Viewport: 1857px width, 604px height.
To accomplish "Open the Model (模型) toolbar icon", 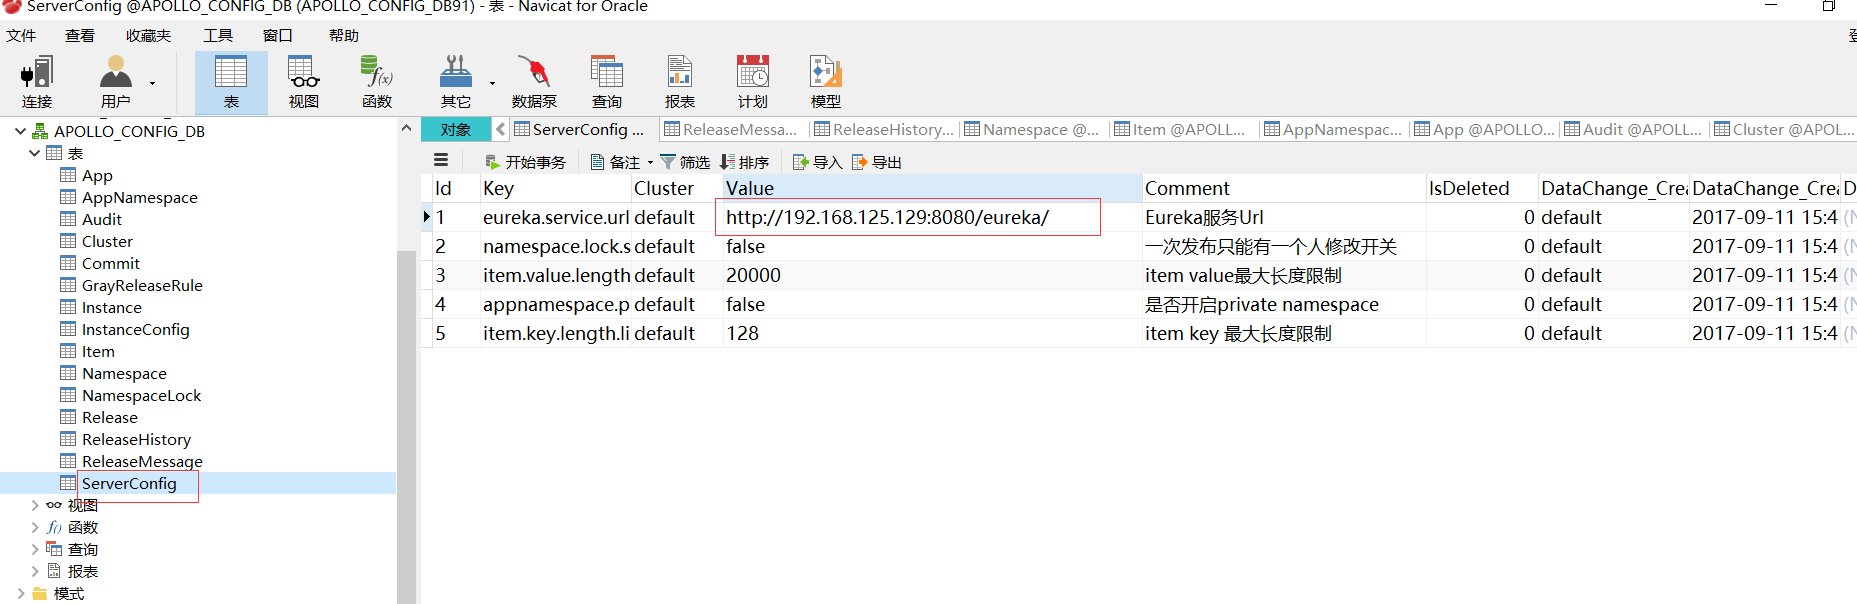I will (826, 83).
